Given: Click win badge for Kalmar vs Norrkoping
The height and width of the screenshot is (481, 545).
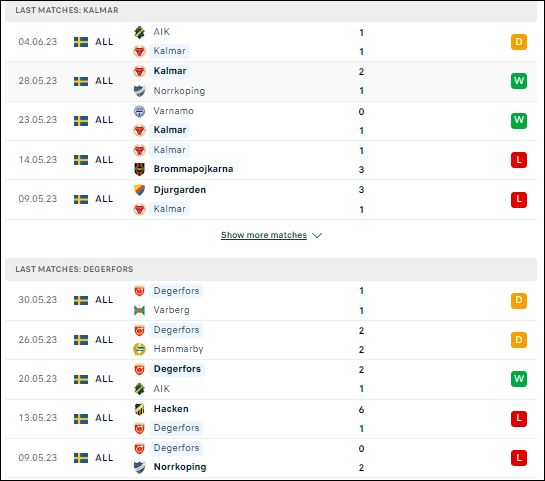Looking at the screenshot, I should 519,81.
